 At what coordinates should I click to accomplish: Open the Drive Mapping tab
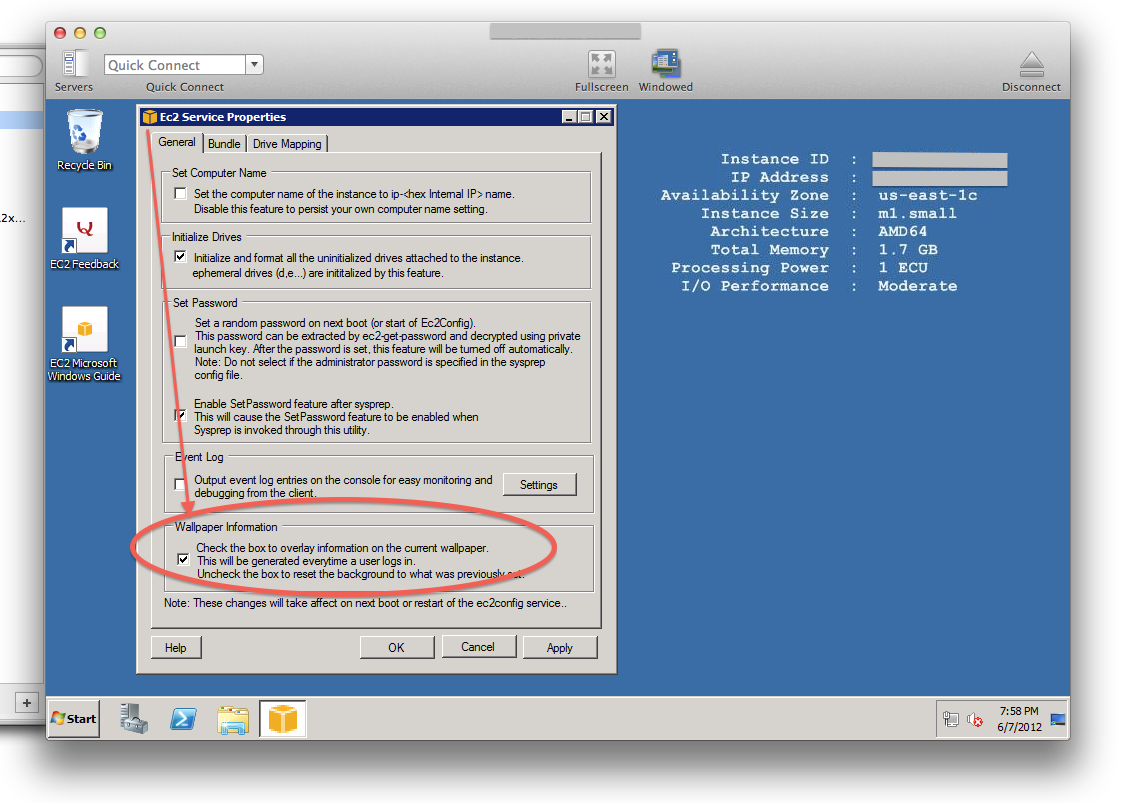pyautogui.click(x=287, y=144)
